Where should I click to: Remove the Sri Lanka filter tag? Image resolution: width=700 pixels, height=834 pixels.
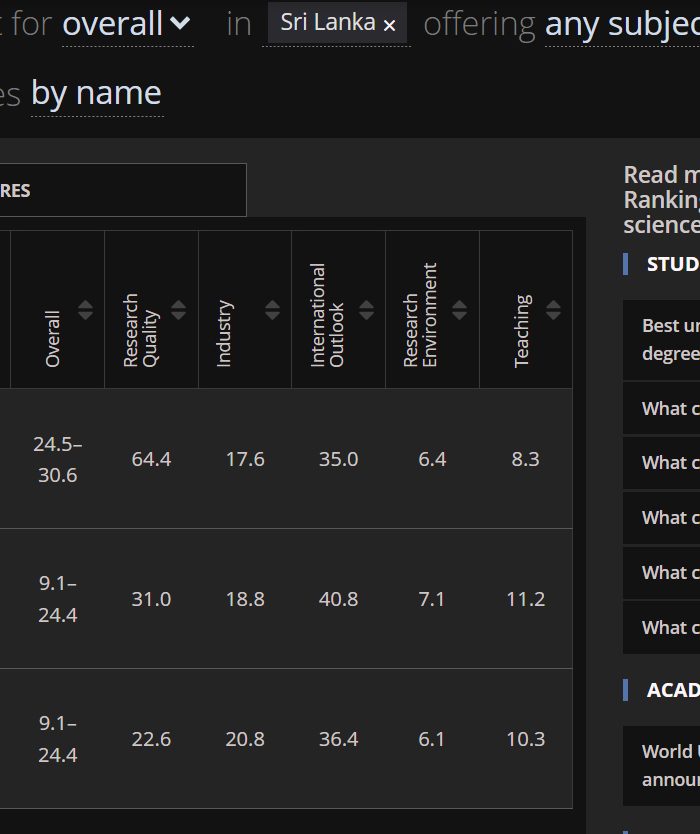[389, 25]
